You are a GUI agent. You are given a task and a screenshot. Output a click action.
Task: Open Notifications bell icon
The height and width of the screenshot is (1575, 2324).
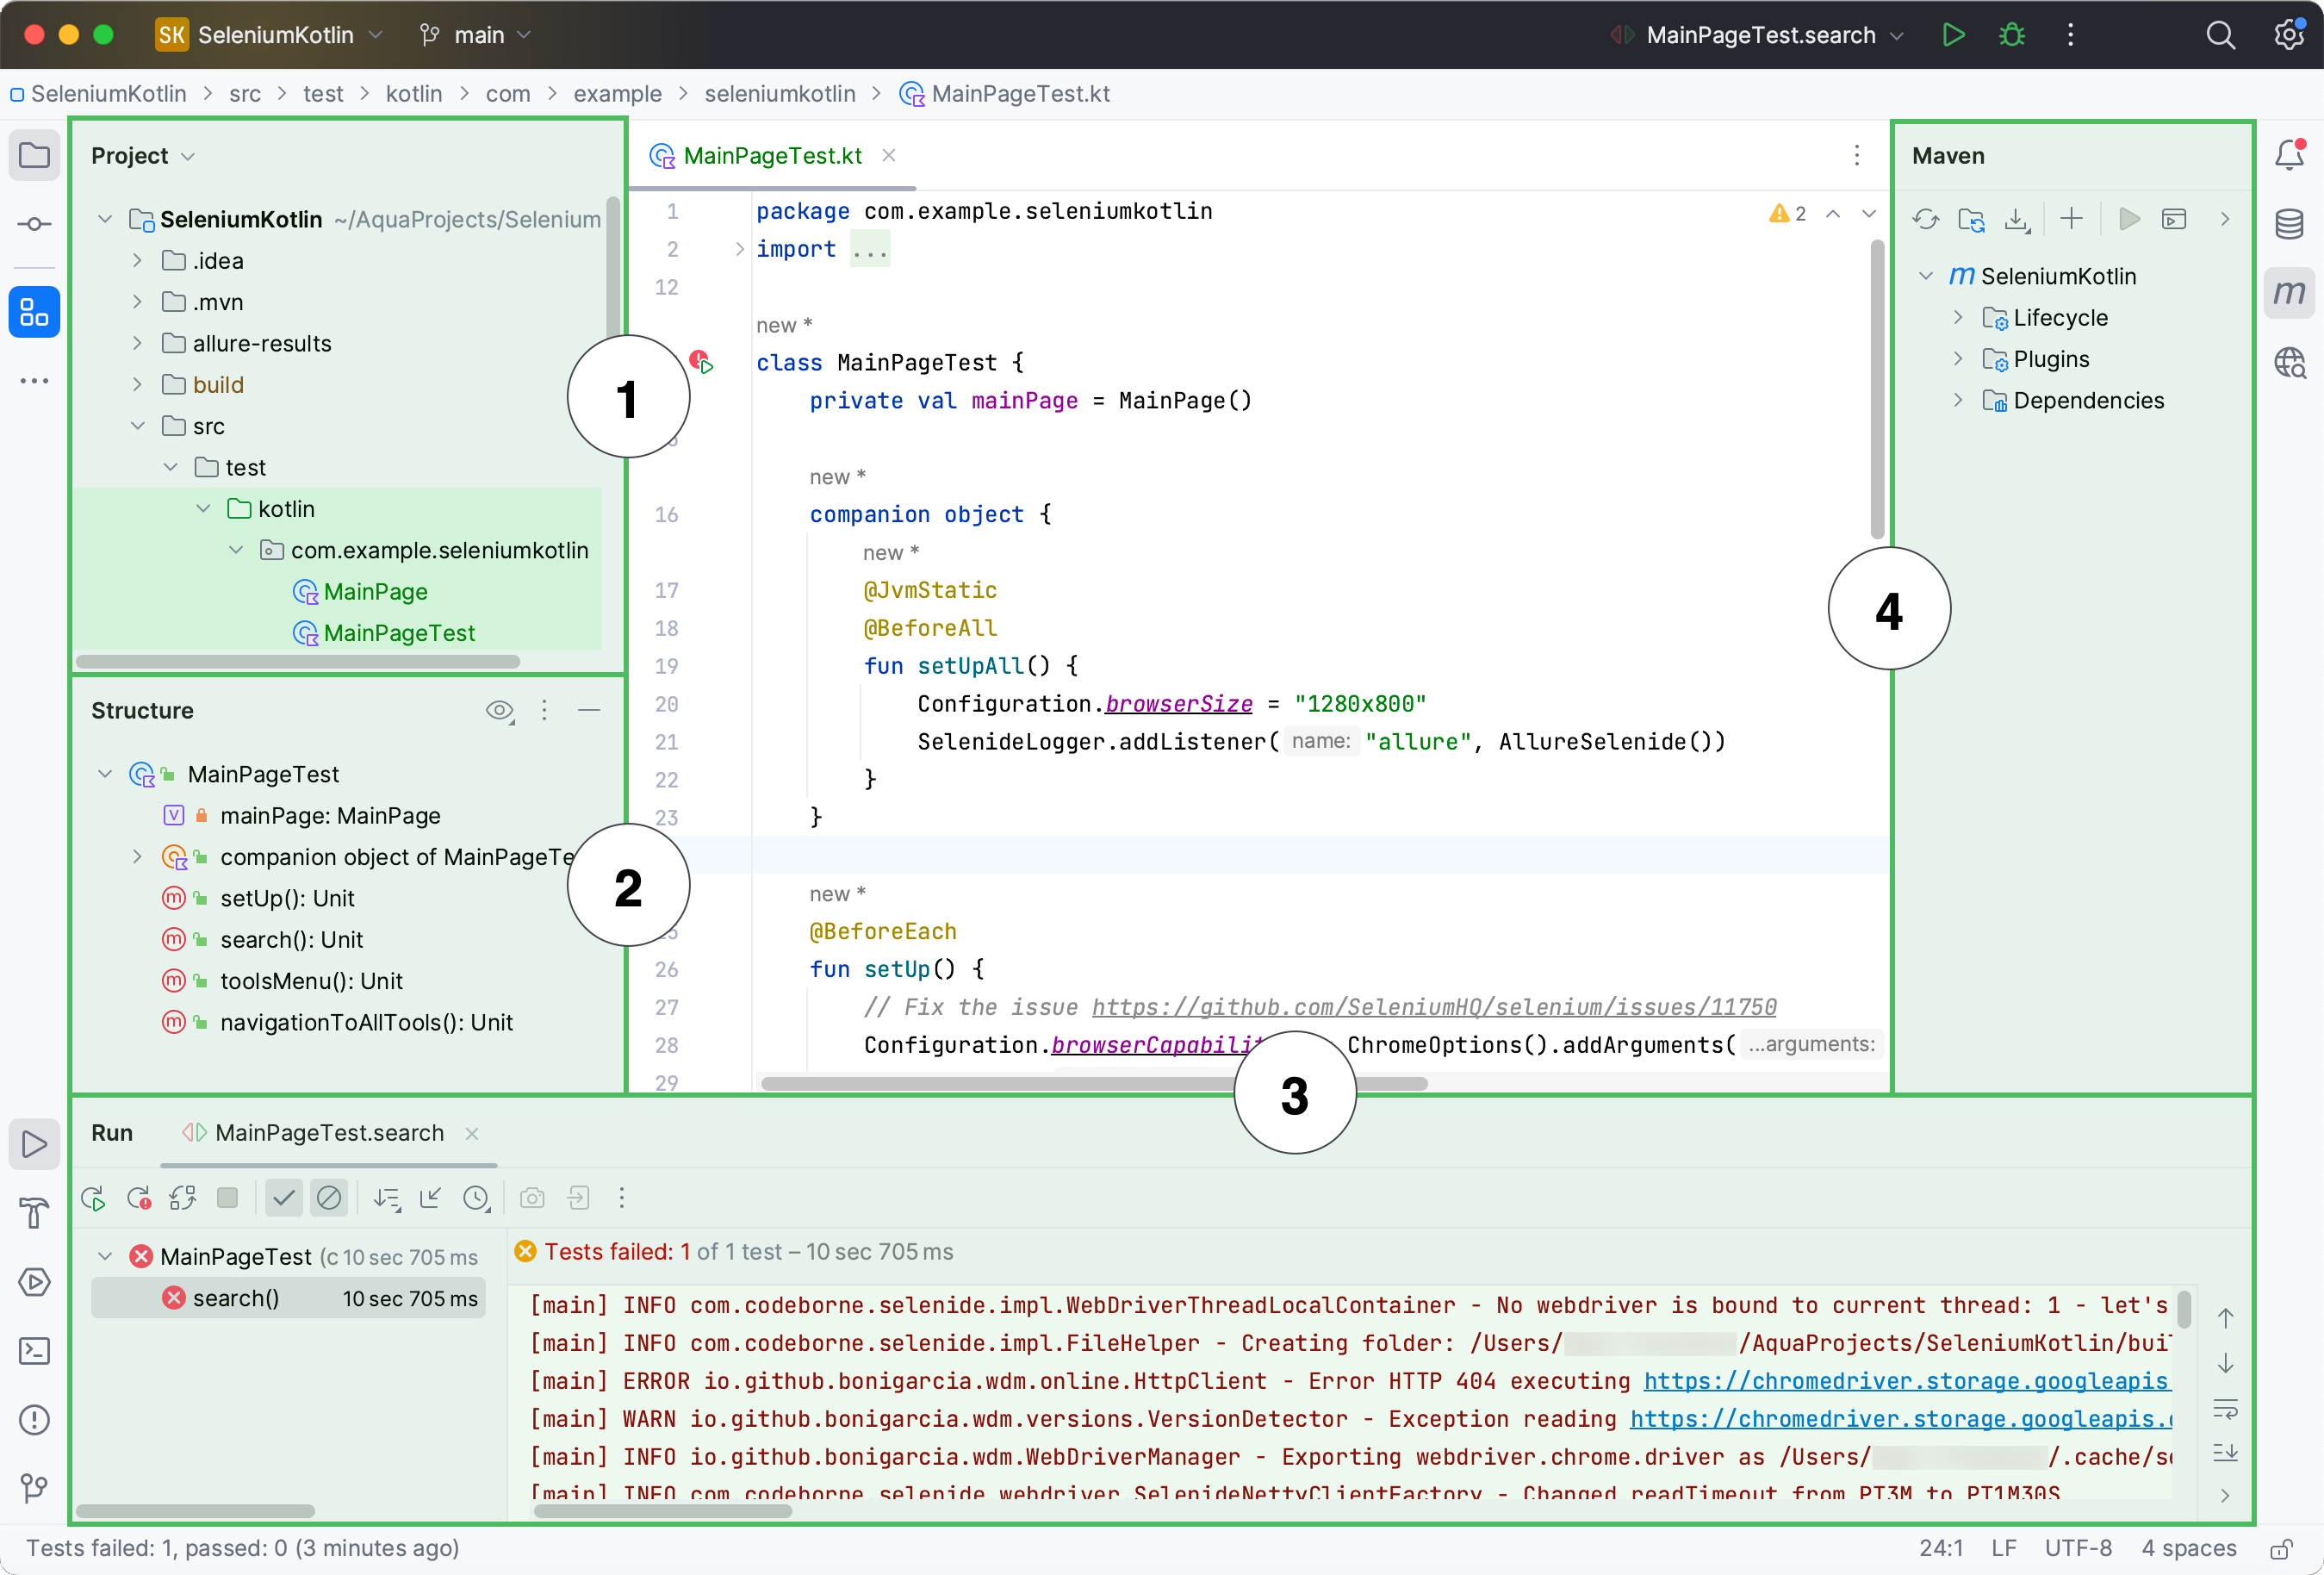point(2289,156)
